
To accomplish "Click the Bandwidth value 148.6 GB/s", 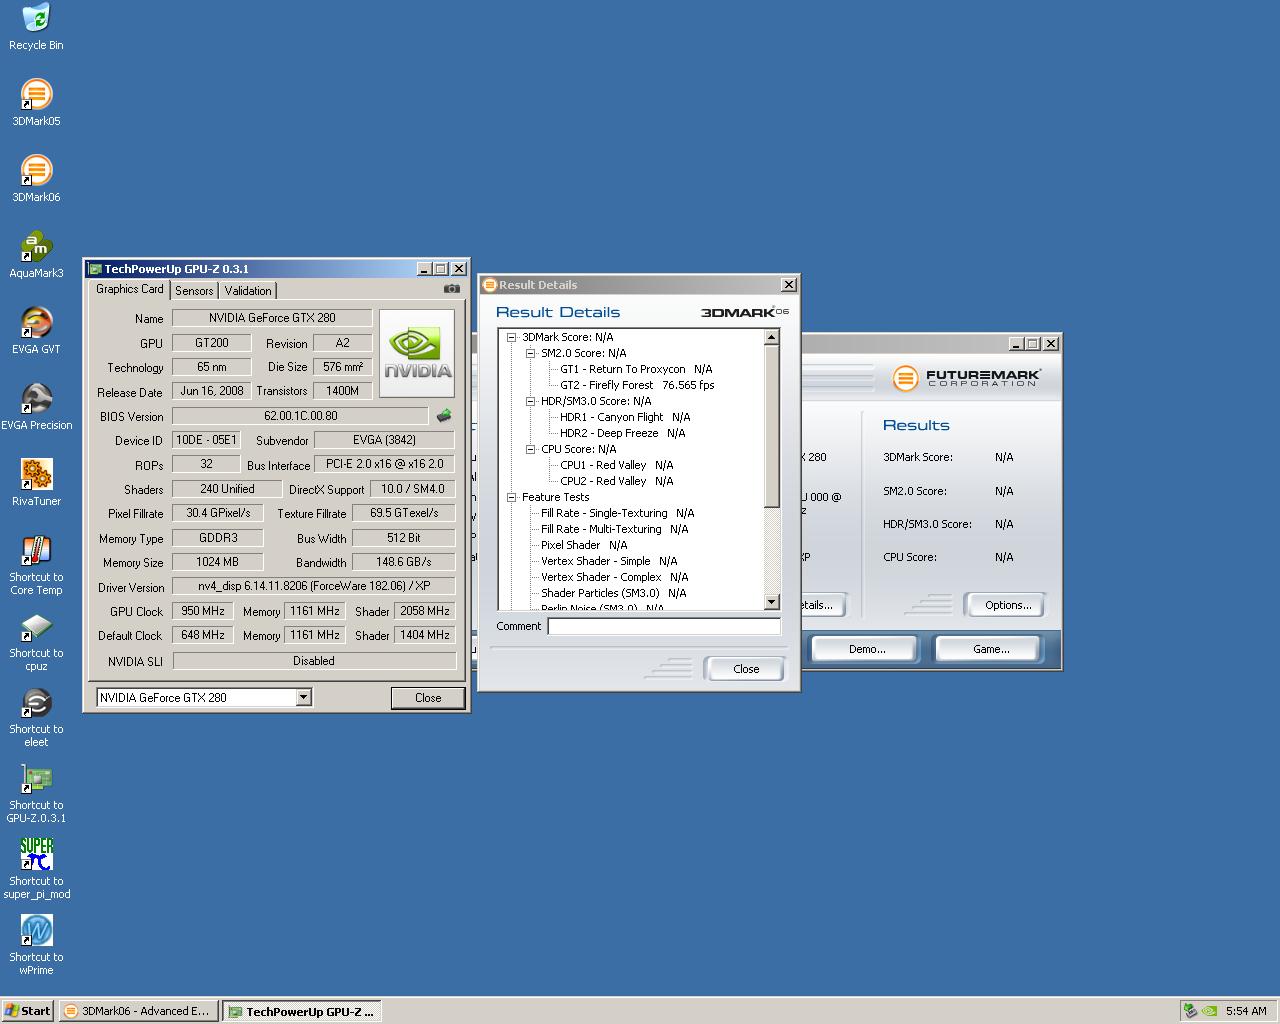I will [x=403, y=562].
